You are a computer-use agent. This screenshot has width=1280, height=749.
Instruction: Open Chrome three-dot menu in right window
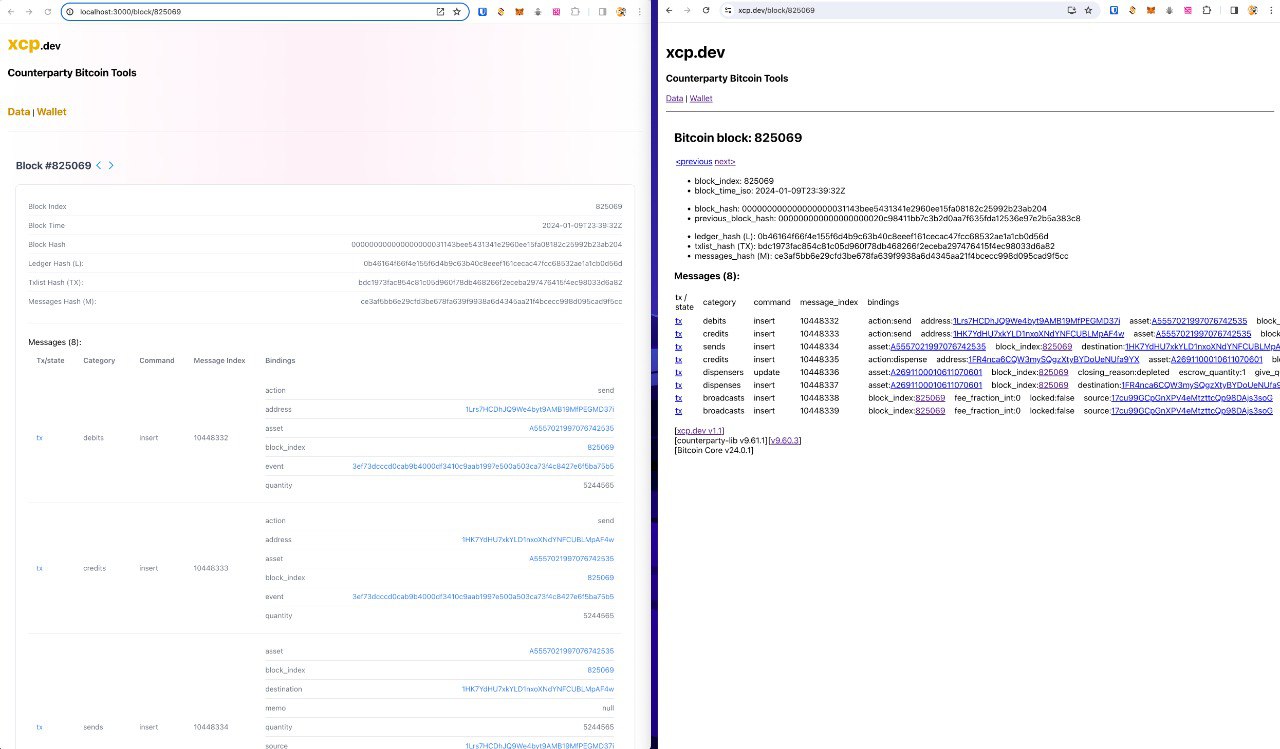click(1270, 10)
